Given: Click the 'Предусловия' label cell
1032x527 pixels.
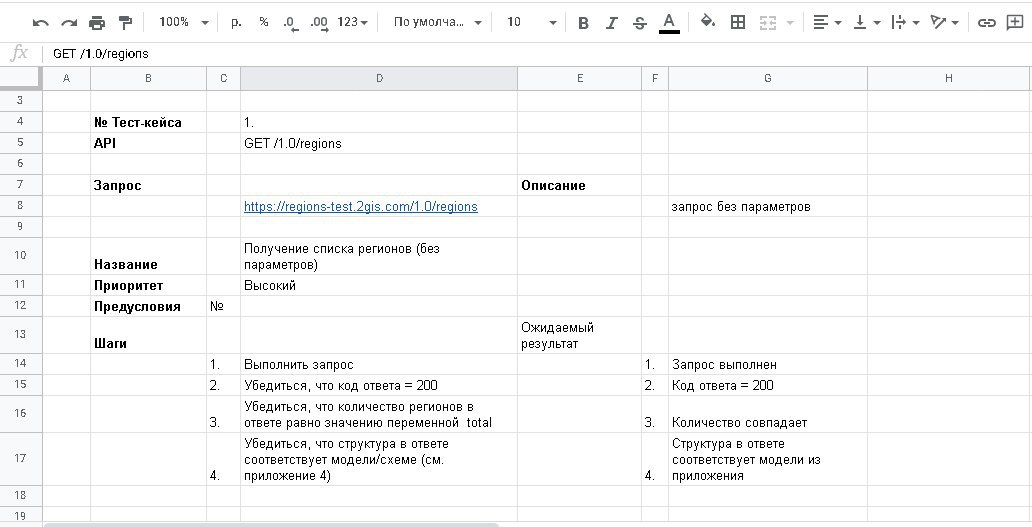Looking at the screenshot, I should click(x=148, y=307).
